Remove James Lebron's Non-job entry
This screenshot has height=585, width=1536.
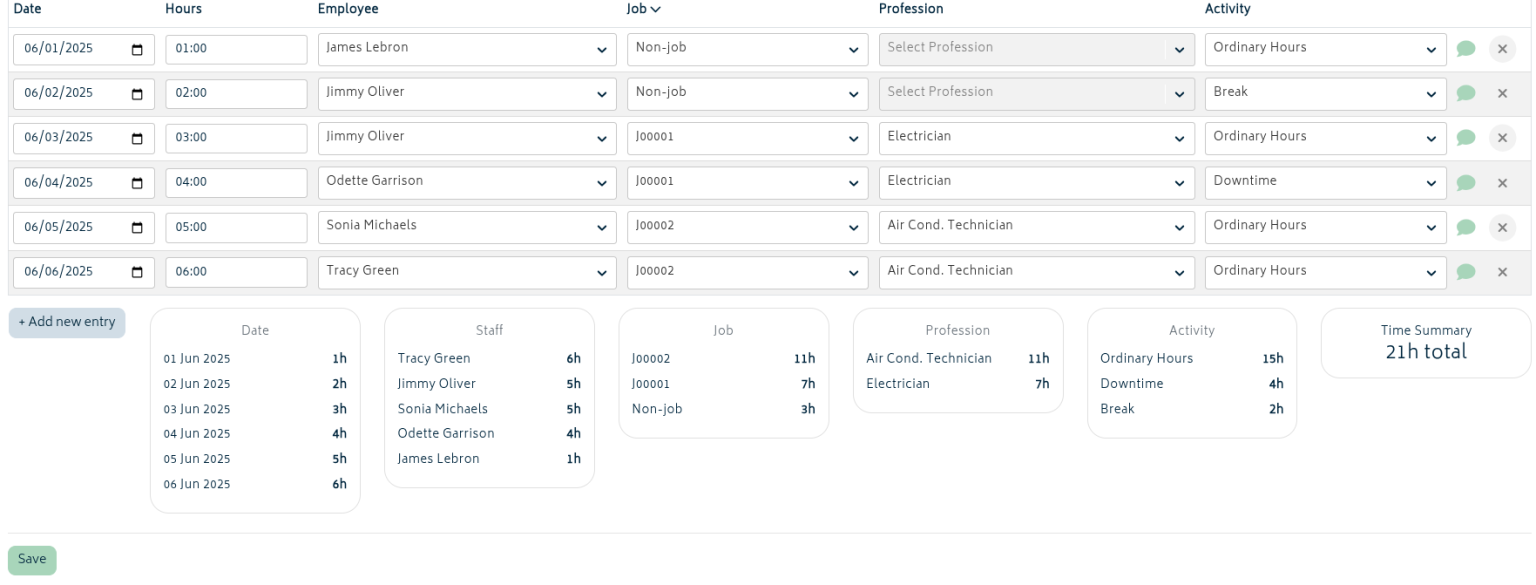[1503, 47]
